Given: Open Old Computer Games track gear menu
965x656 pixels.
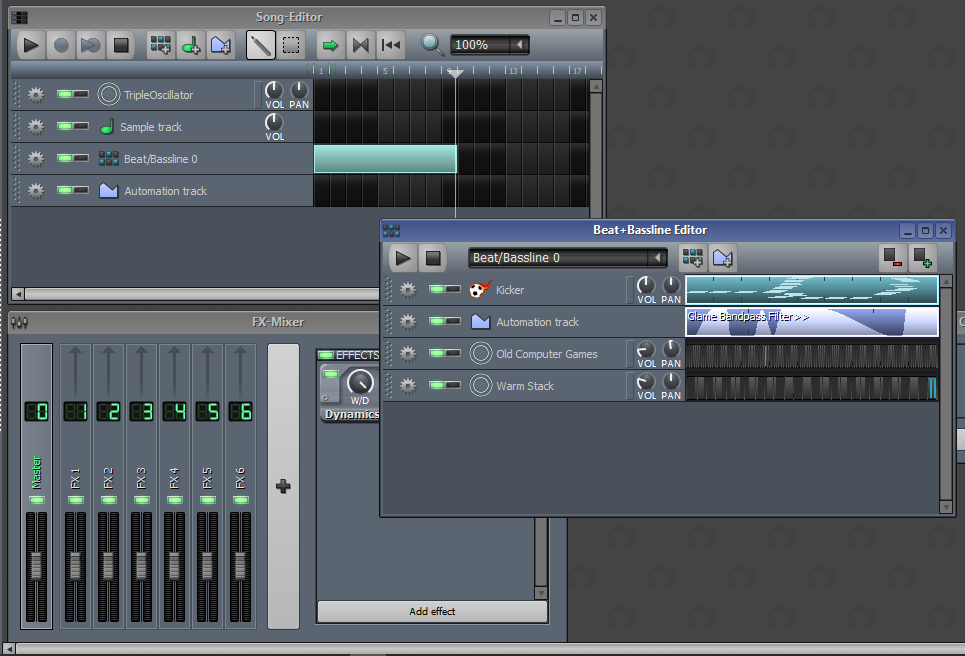Looking at the screenshot, I should click(x=408, y=354).
